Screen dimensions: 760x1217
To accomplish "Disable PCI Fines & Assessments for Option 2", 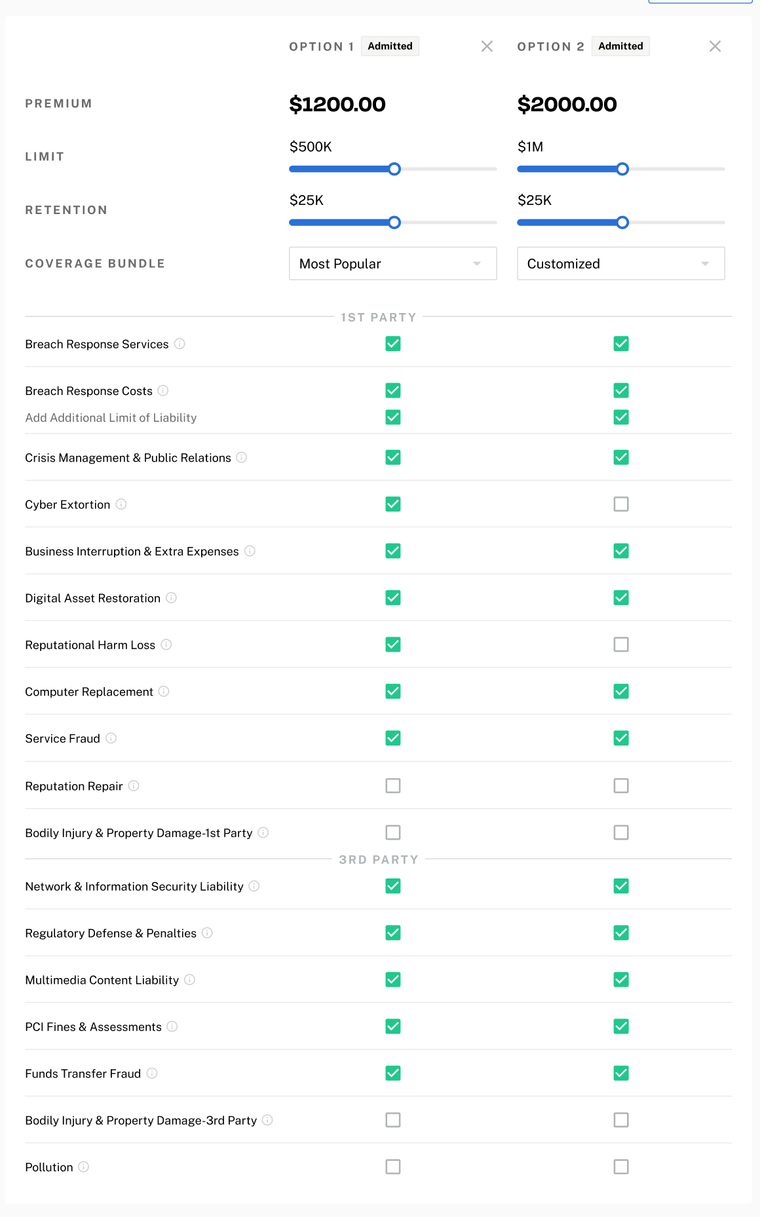I will pos(621,1027).
